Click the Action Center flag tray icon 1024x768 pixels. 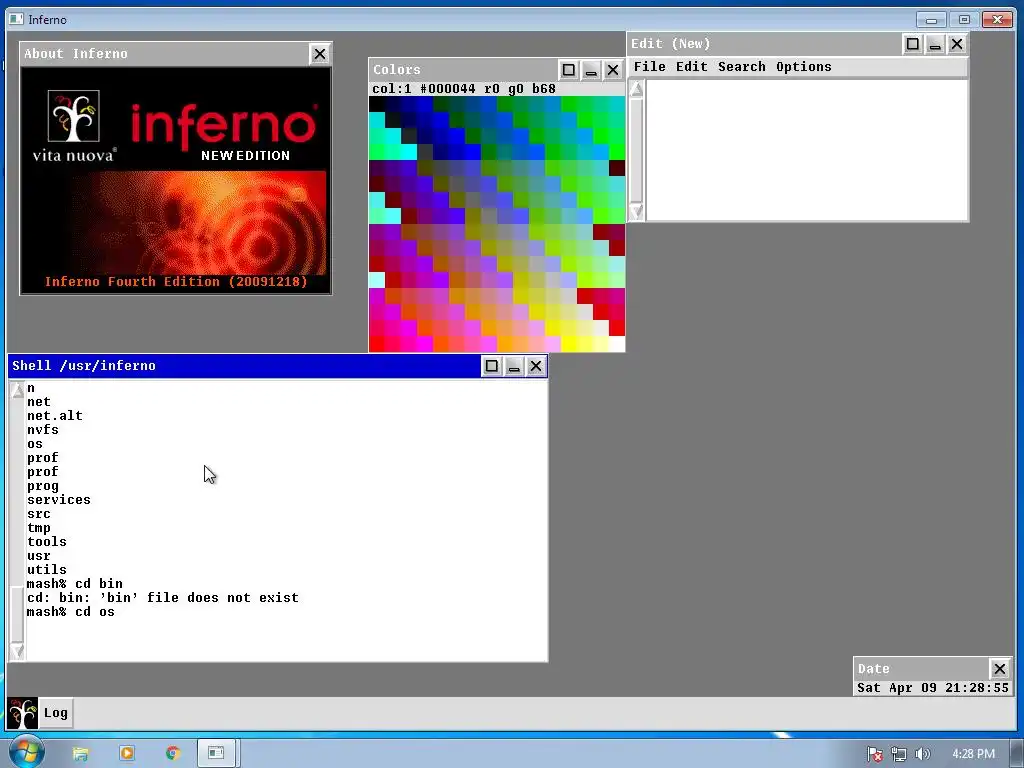click(x=875, y=754)
